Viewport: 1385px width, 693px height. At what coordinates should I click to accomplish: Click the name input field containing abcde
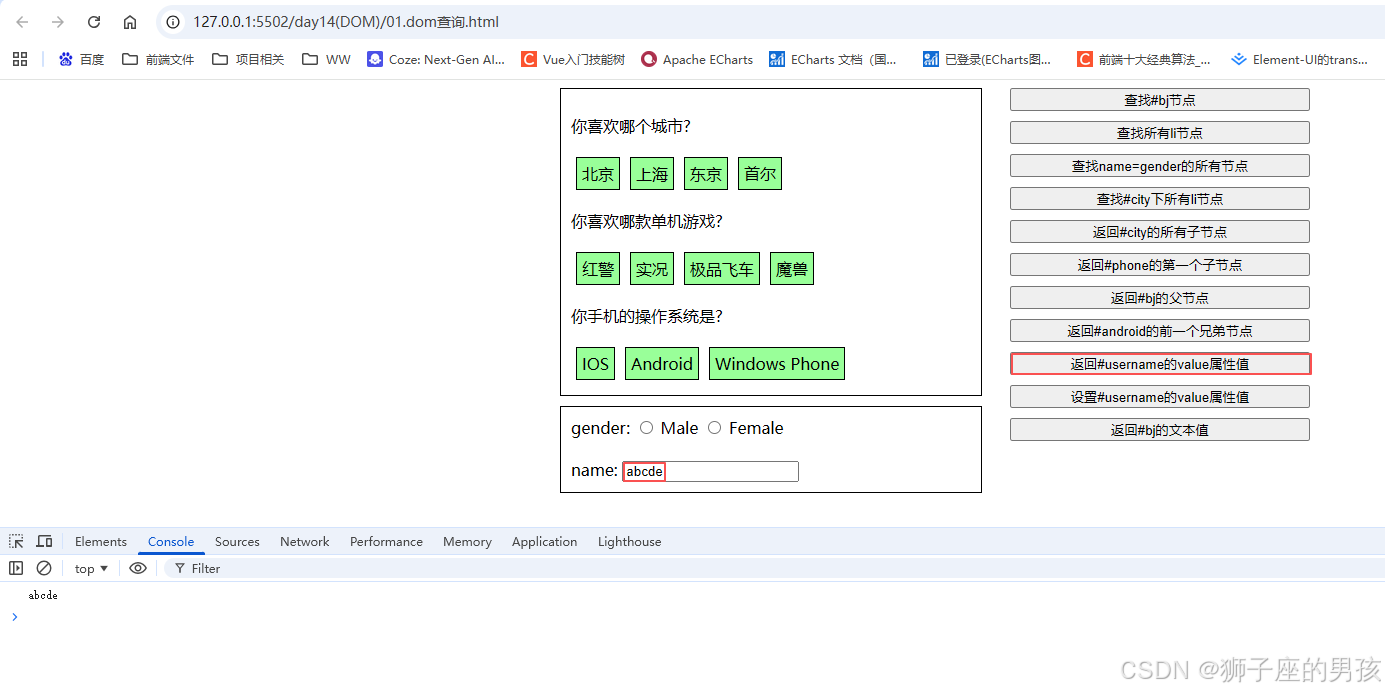click(x=710, y=471)
